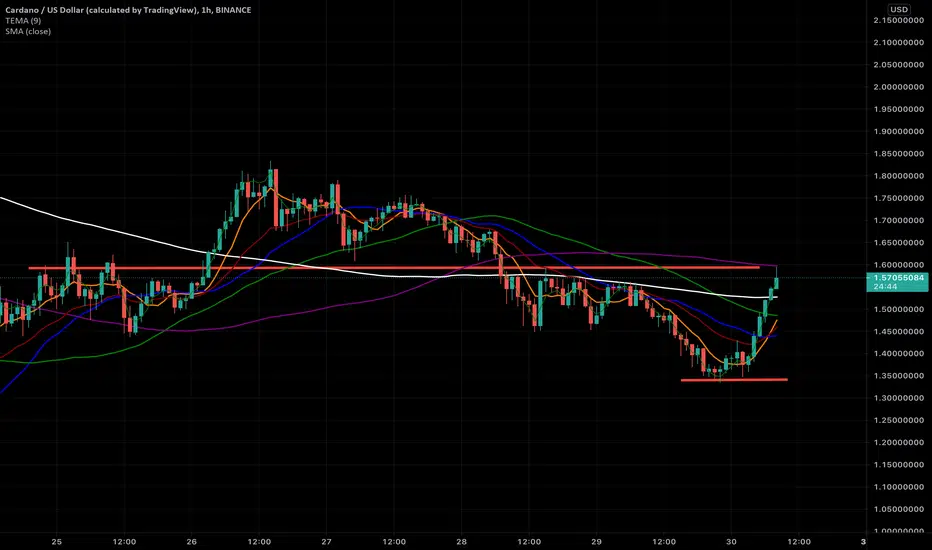
Task: Click the 1.20000000 price axis label
Action: (x=898, y=442)
